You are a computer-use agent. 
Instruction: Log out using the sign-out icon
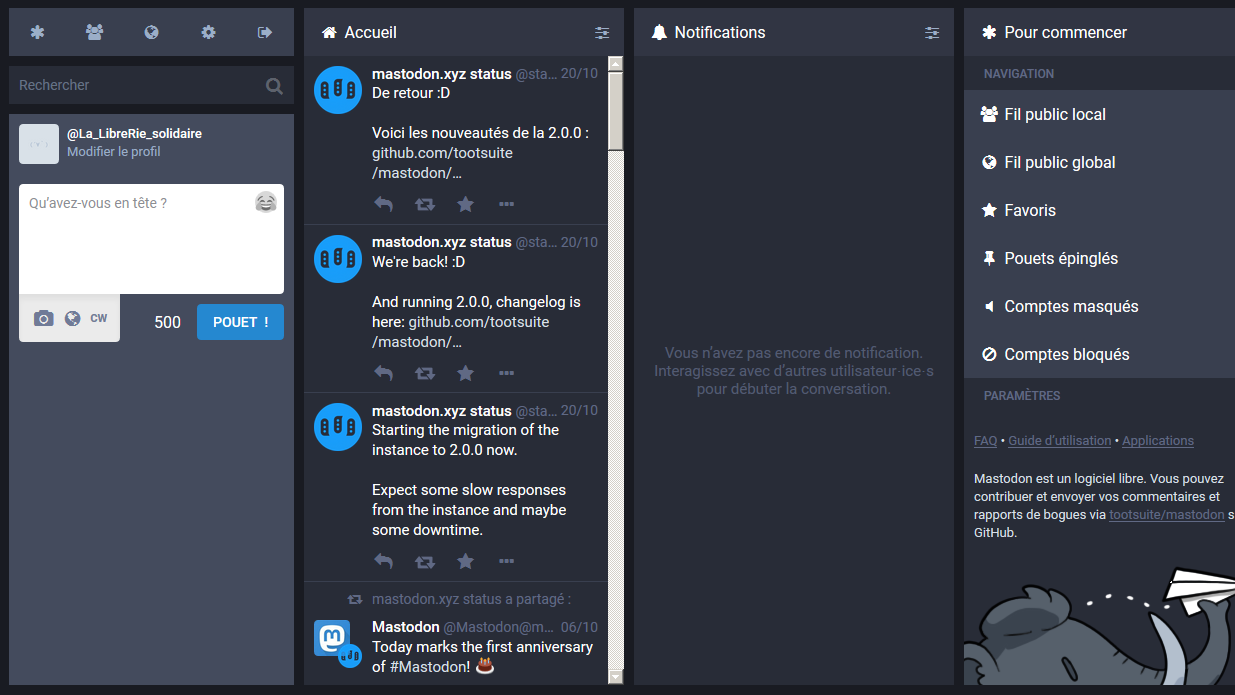(x=265, y=32)
